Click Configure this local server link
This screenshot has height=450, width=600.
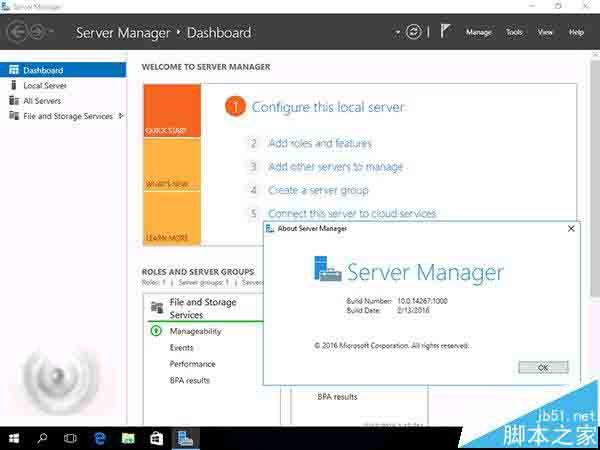click(328, 107)
